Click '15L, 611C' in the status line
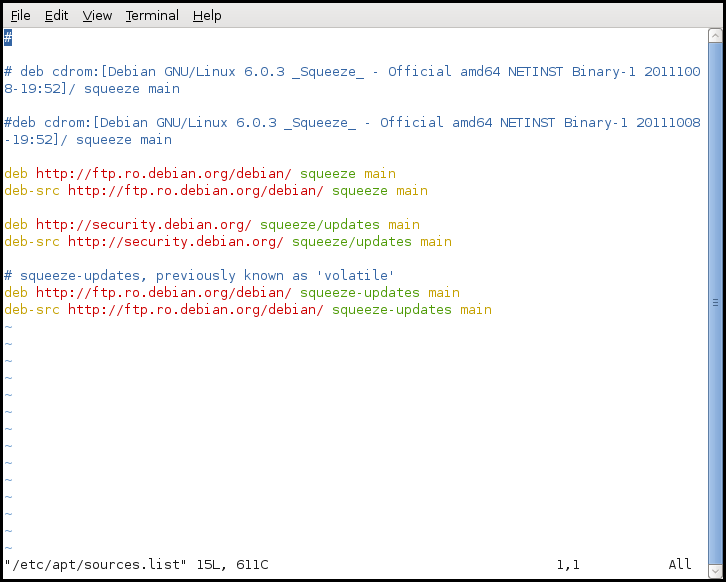 click(232, 565)
